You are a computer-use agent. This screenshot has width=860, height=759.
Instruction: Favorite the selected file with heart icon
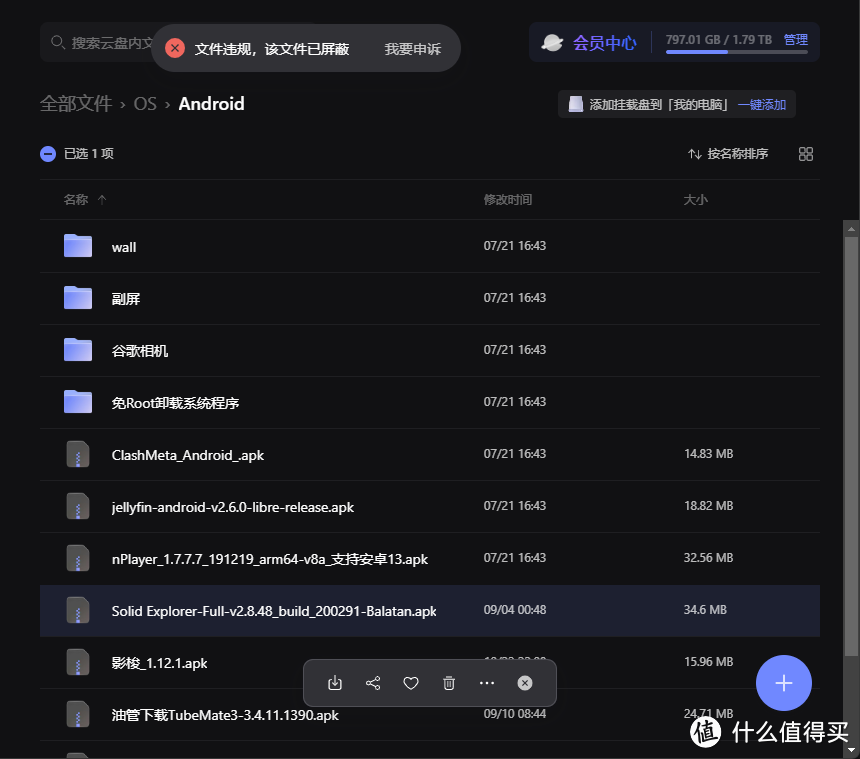point(410,683)
